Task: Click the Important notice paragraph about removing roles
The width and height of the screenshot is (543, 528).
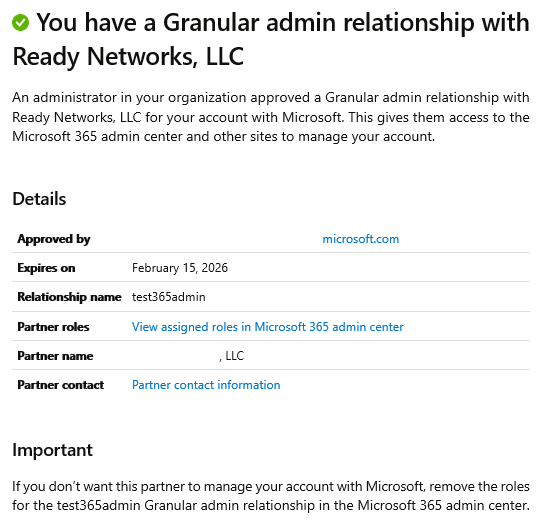Action: (271, 496)
